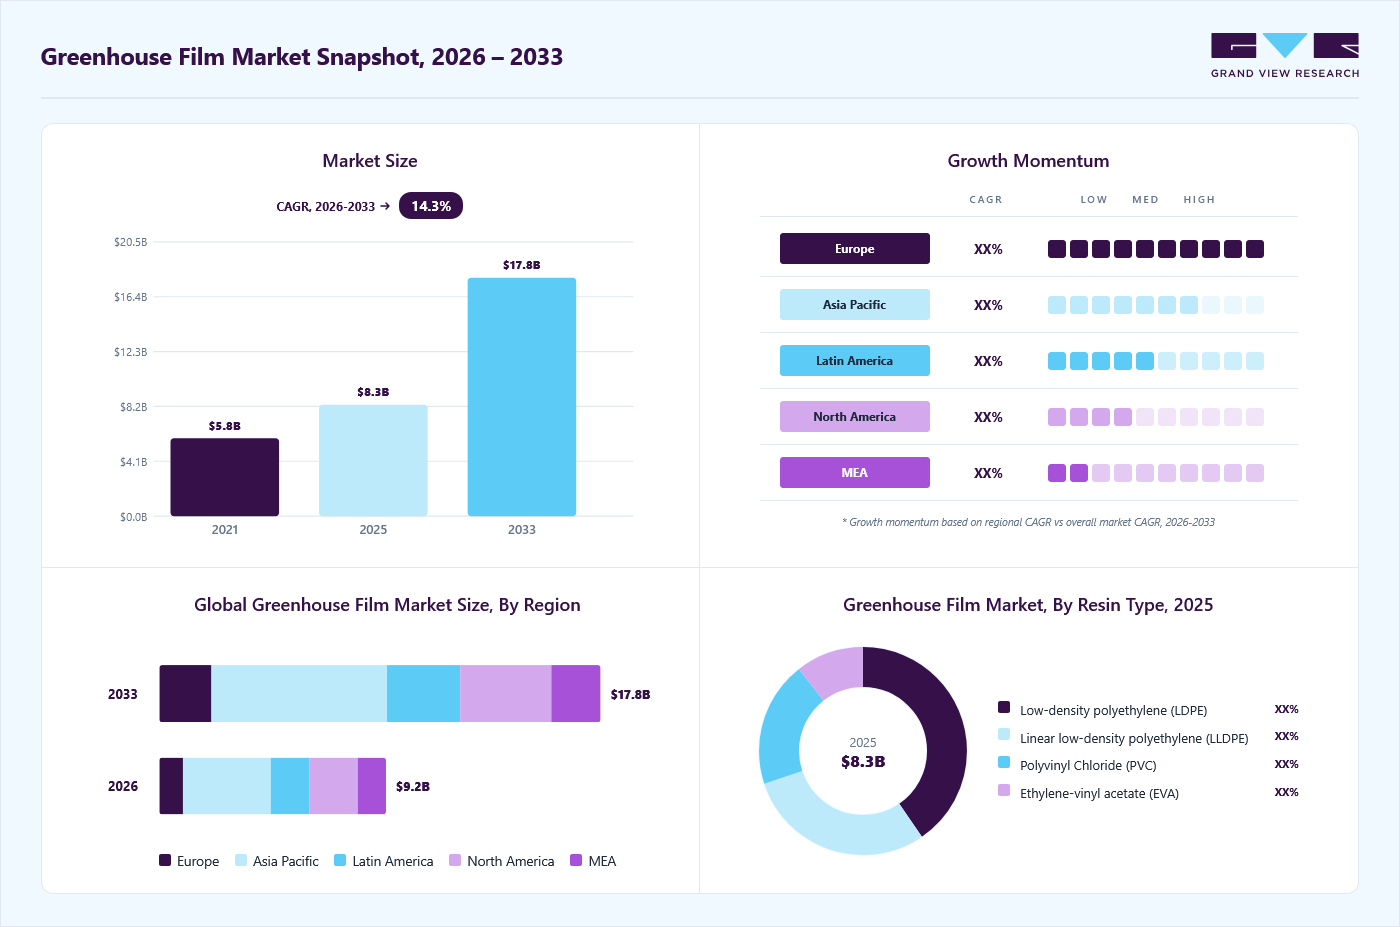
Task: Select the 2033 blue bar
Action: tap(522, 397)
